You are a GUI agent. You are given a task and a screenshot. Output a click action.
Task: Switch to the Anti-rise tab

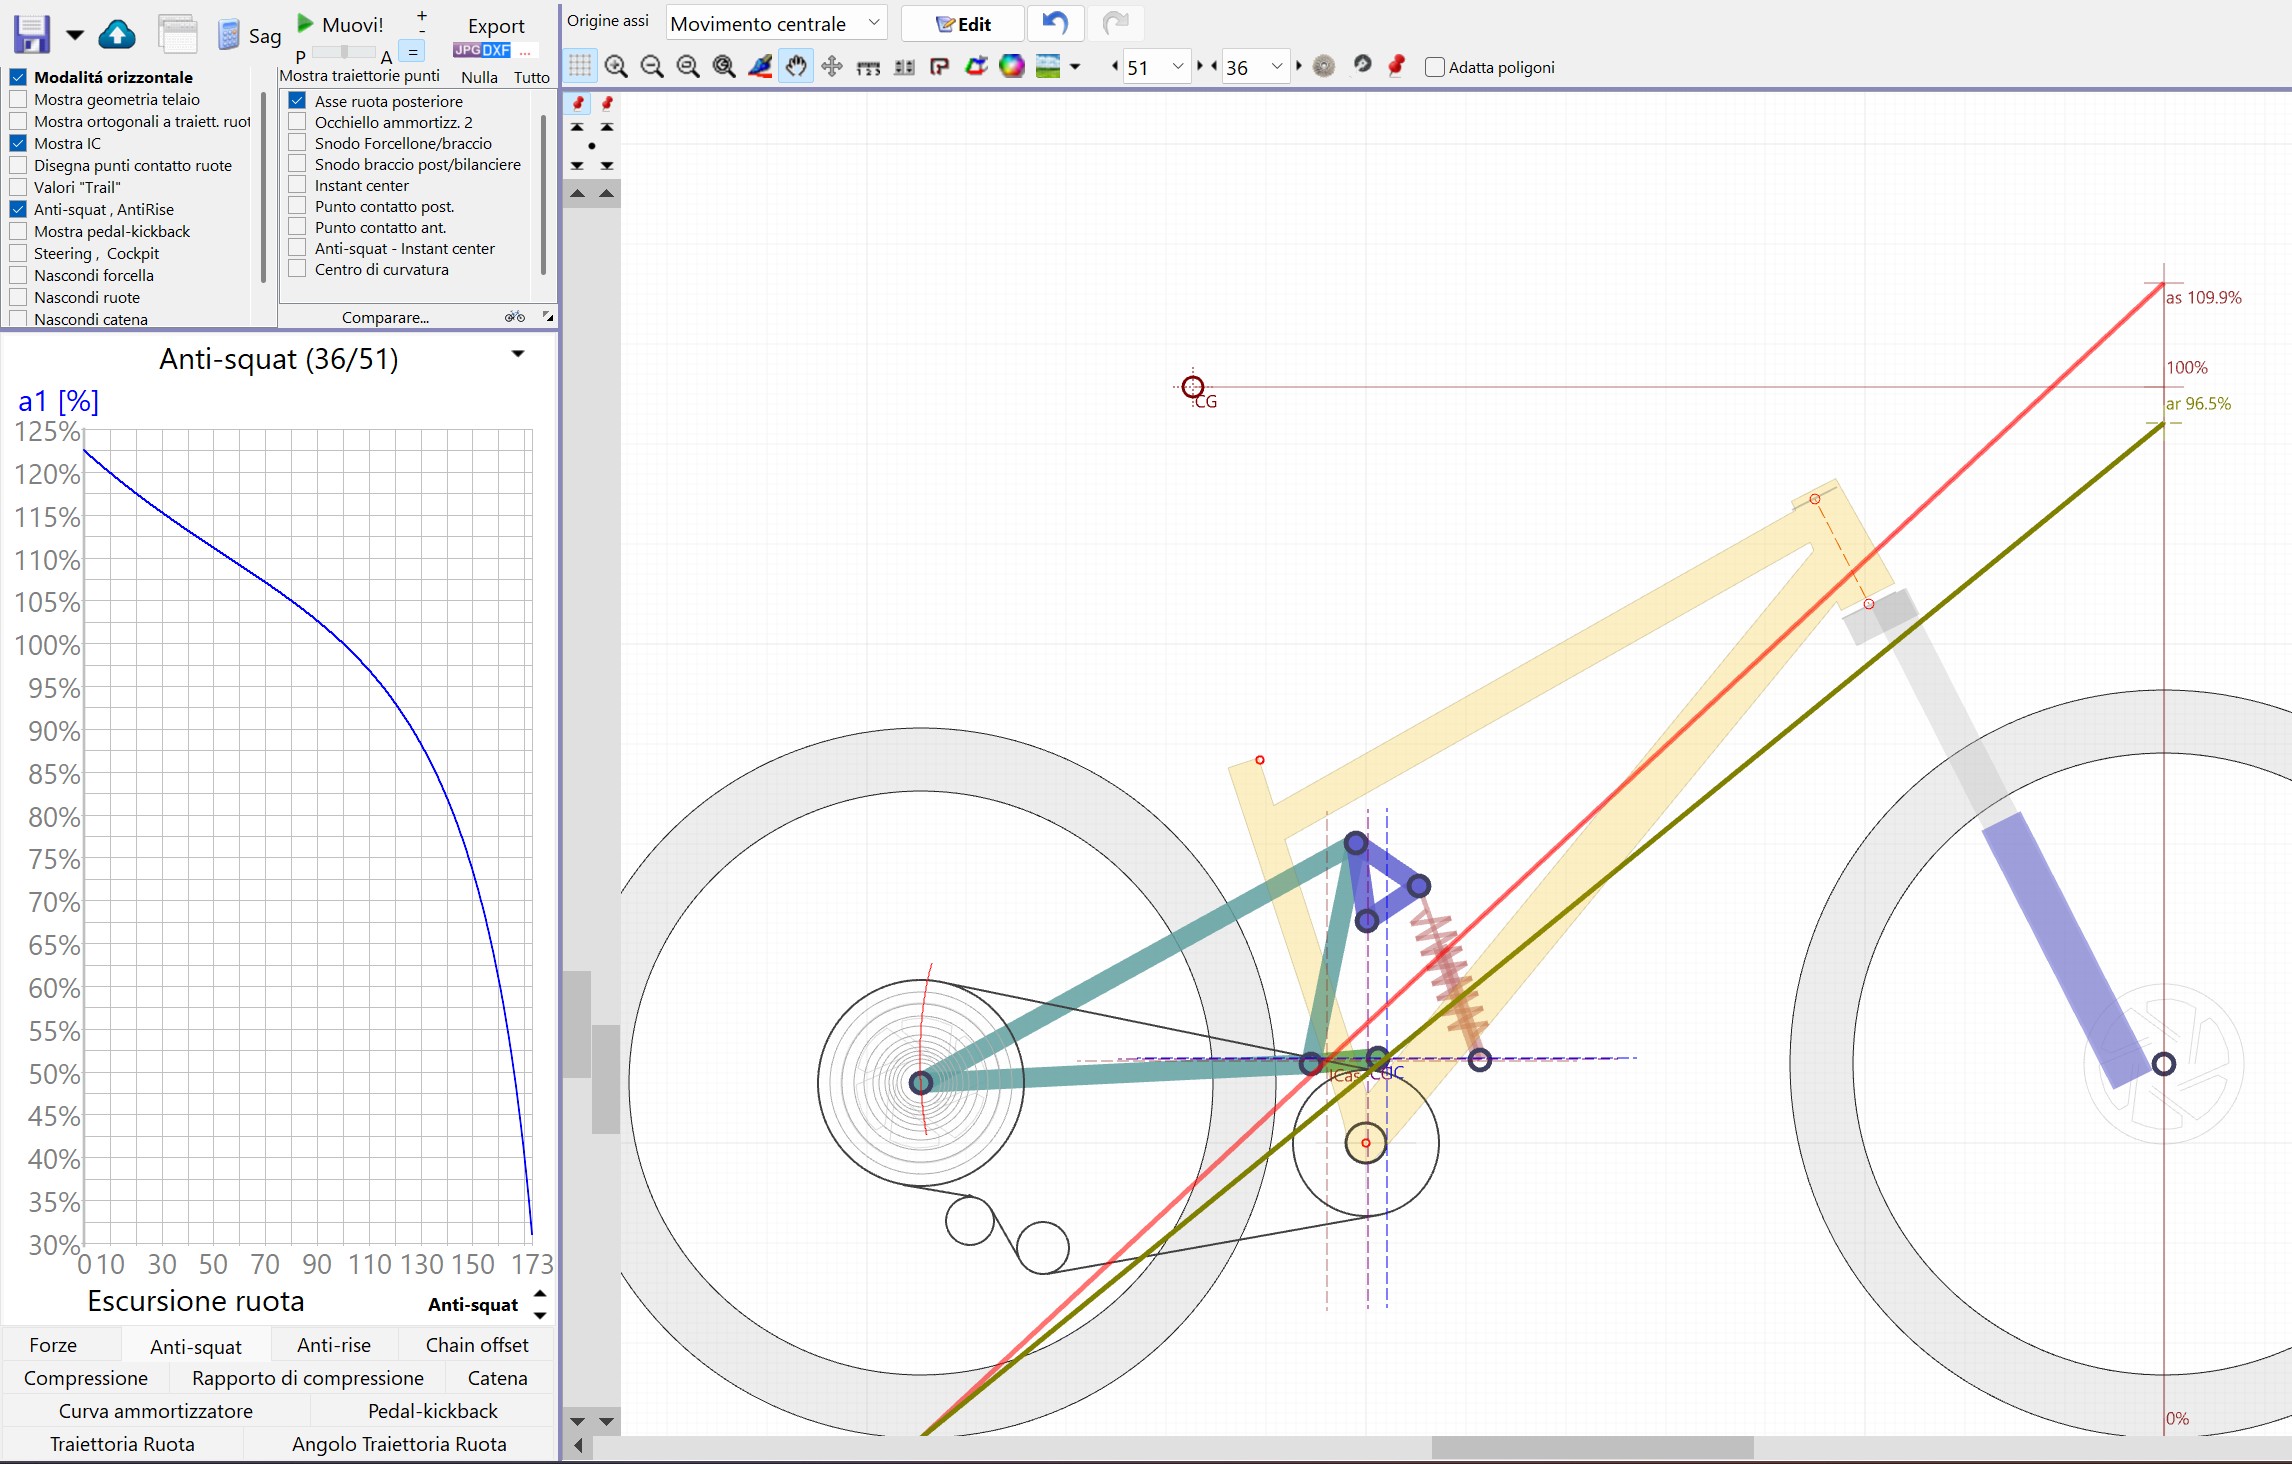click(x=334, y=1345)
